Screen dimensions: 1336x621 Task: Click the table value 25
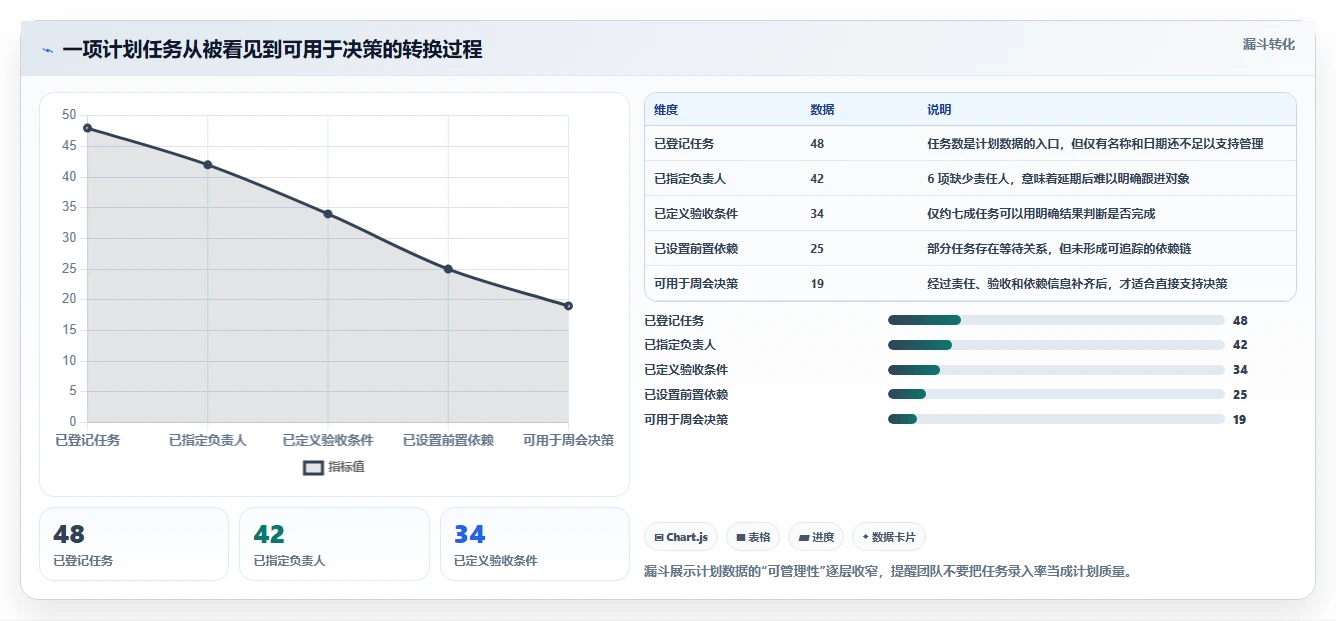pos(817,249)
